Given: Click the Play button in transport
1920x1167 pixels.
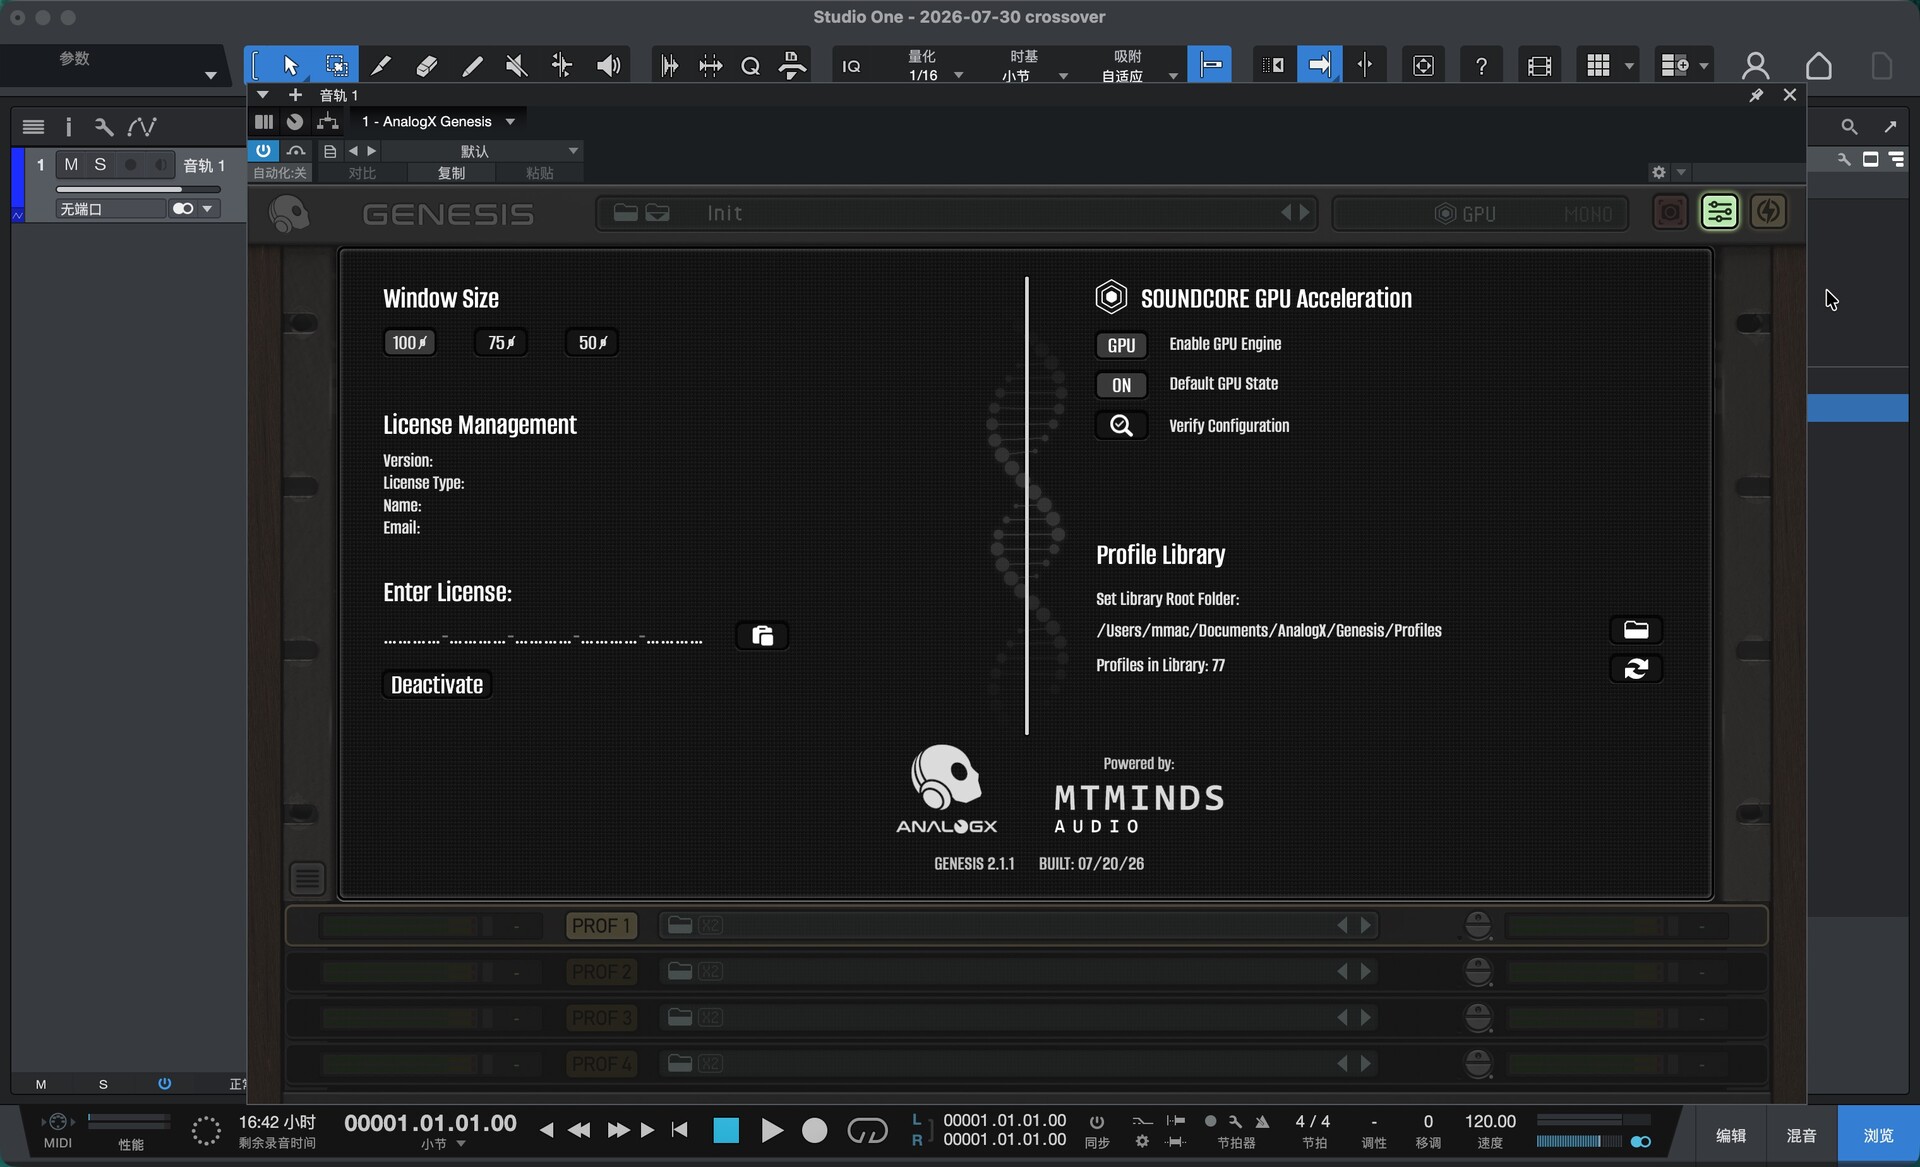Looking at the screenshot, I should 772,1130.
